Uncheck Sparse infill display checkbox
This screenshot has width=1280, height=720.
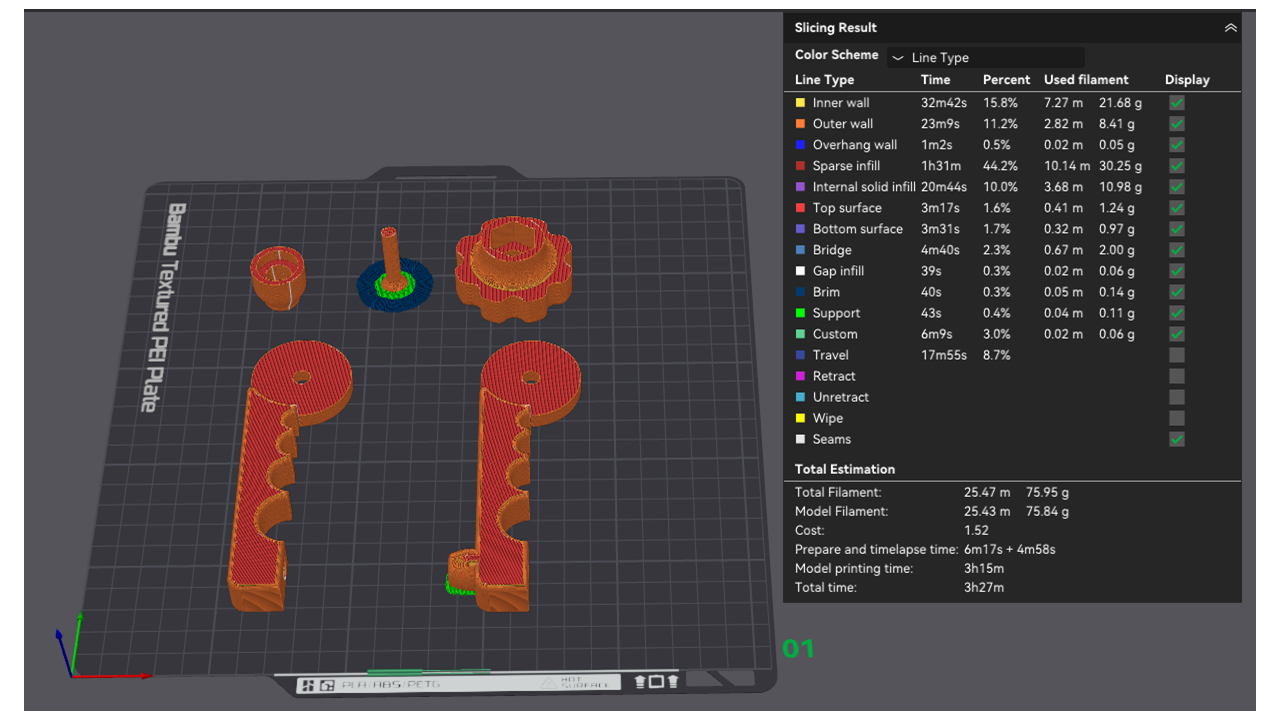point(1177,166)
